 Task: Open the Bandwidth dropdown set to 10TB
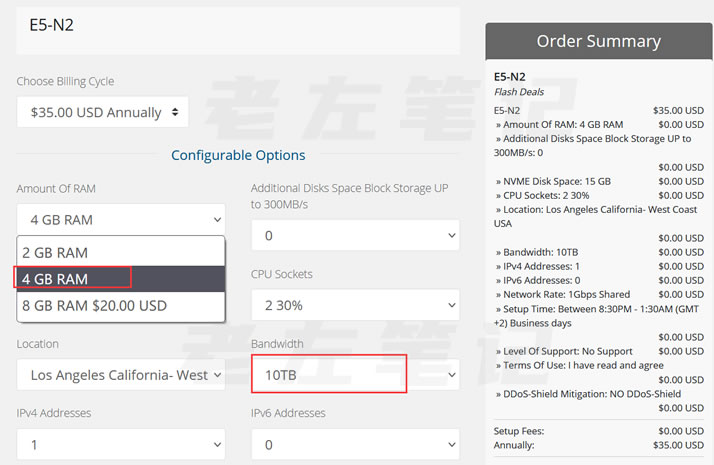coord(355,375)
